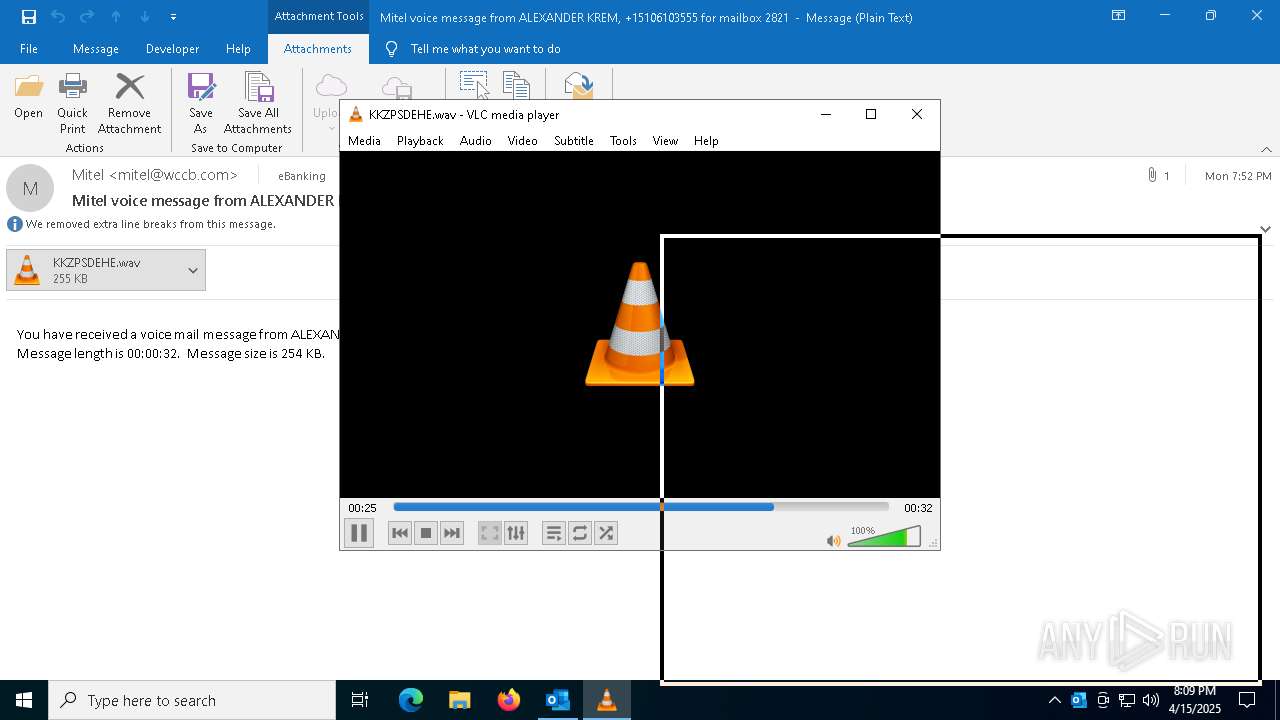Click the taskbar search box
The height and width of the screenshot is (720, 1280).
pyautogui.click(x=192, y=700)
